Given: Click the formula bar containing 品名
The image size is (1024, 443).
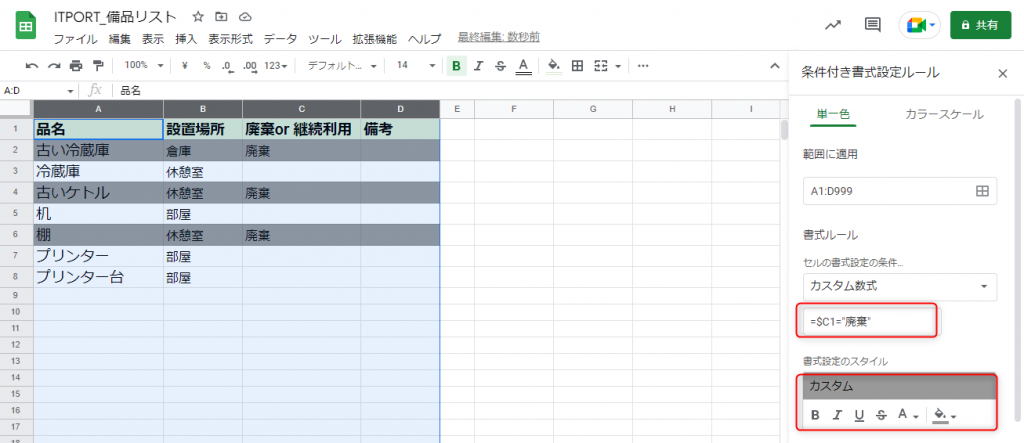Looking at the screenshot, I should pyautogui.click(x=451, y=91).
